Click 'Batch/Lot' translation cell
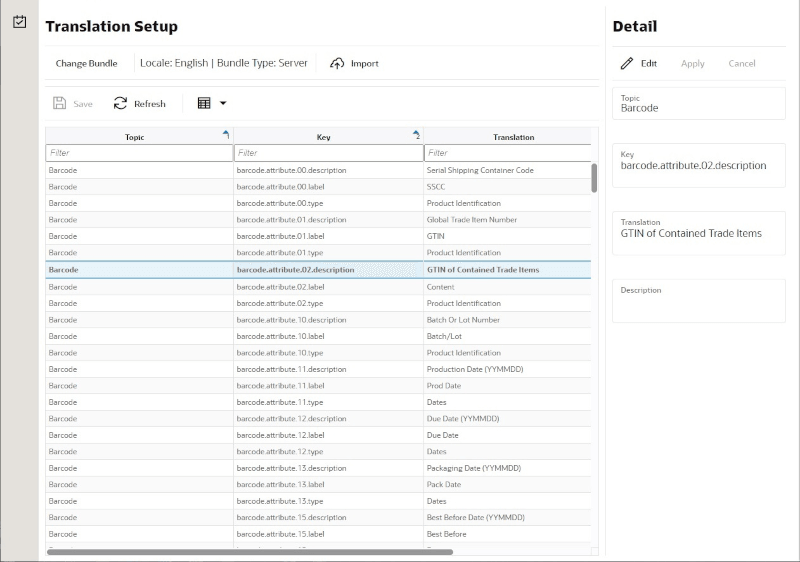This screenshot has width=800, height=562. (x=507, y=336)
